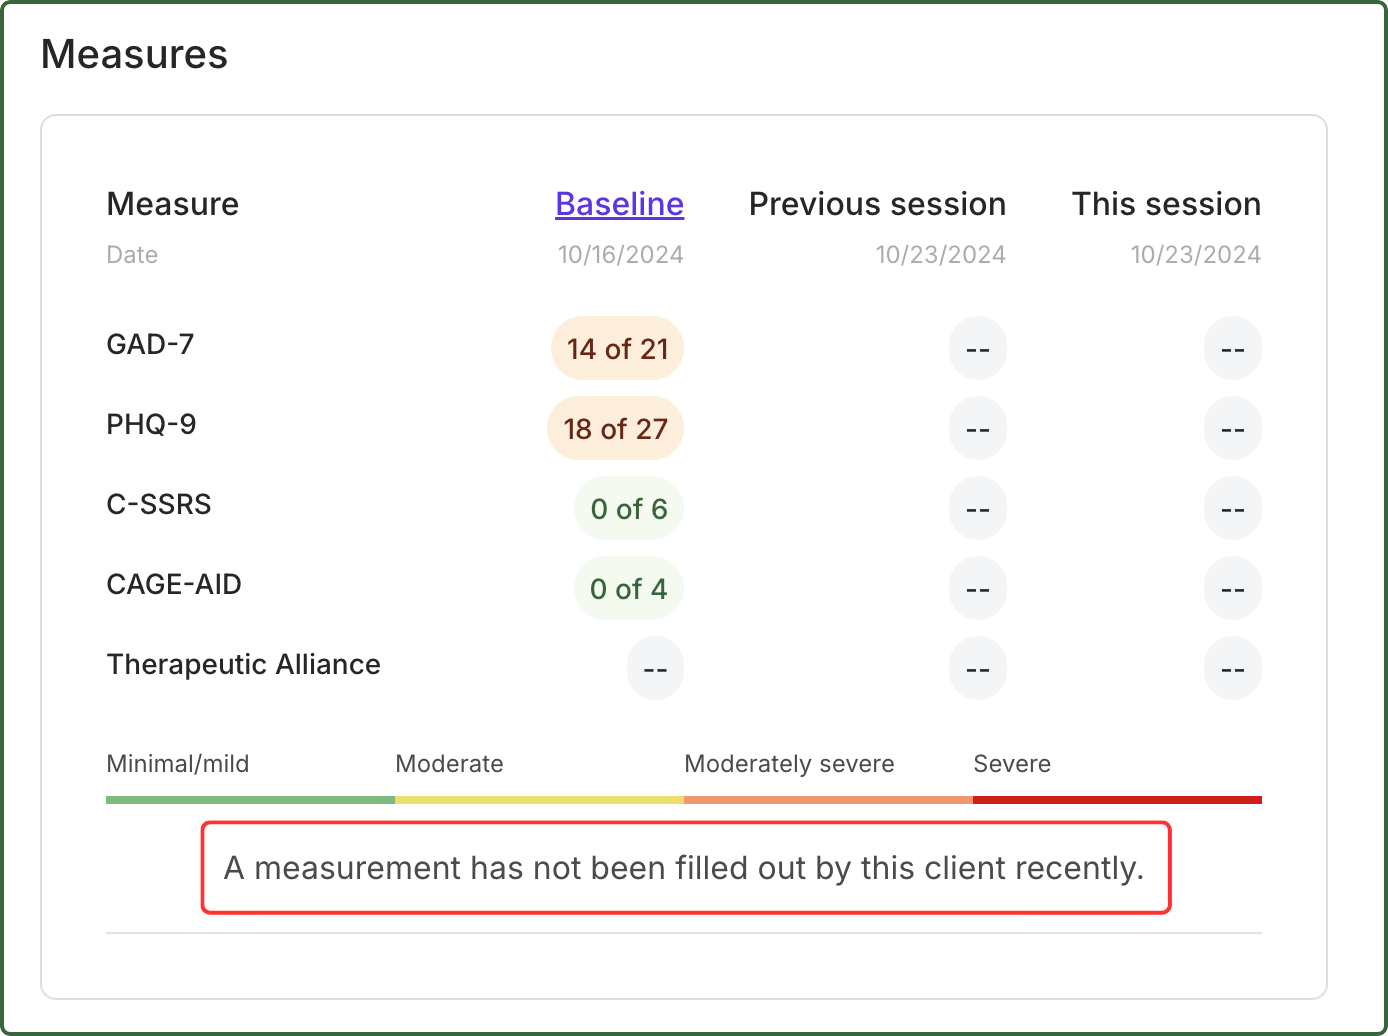Click the green Minimal/mild severity bar
1388x1036 pixels.
click(x=250, y=800)
